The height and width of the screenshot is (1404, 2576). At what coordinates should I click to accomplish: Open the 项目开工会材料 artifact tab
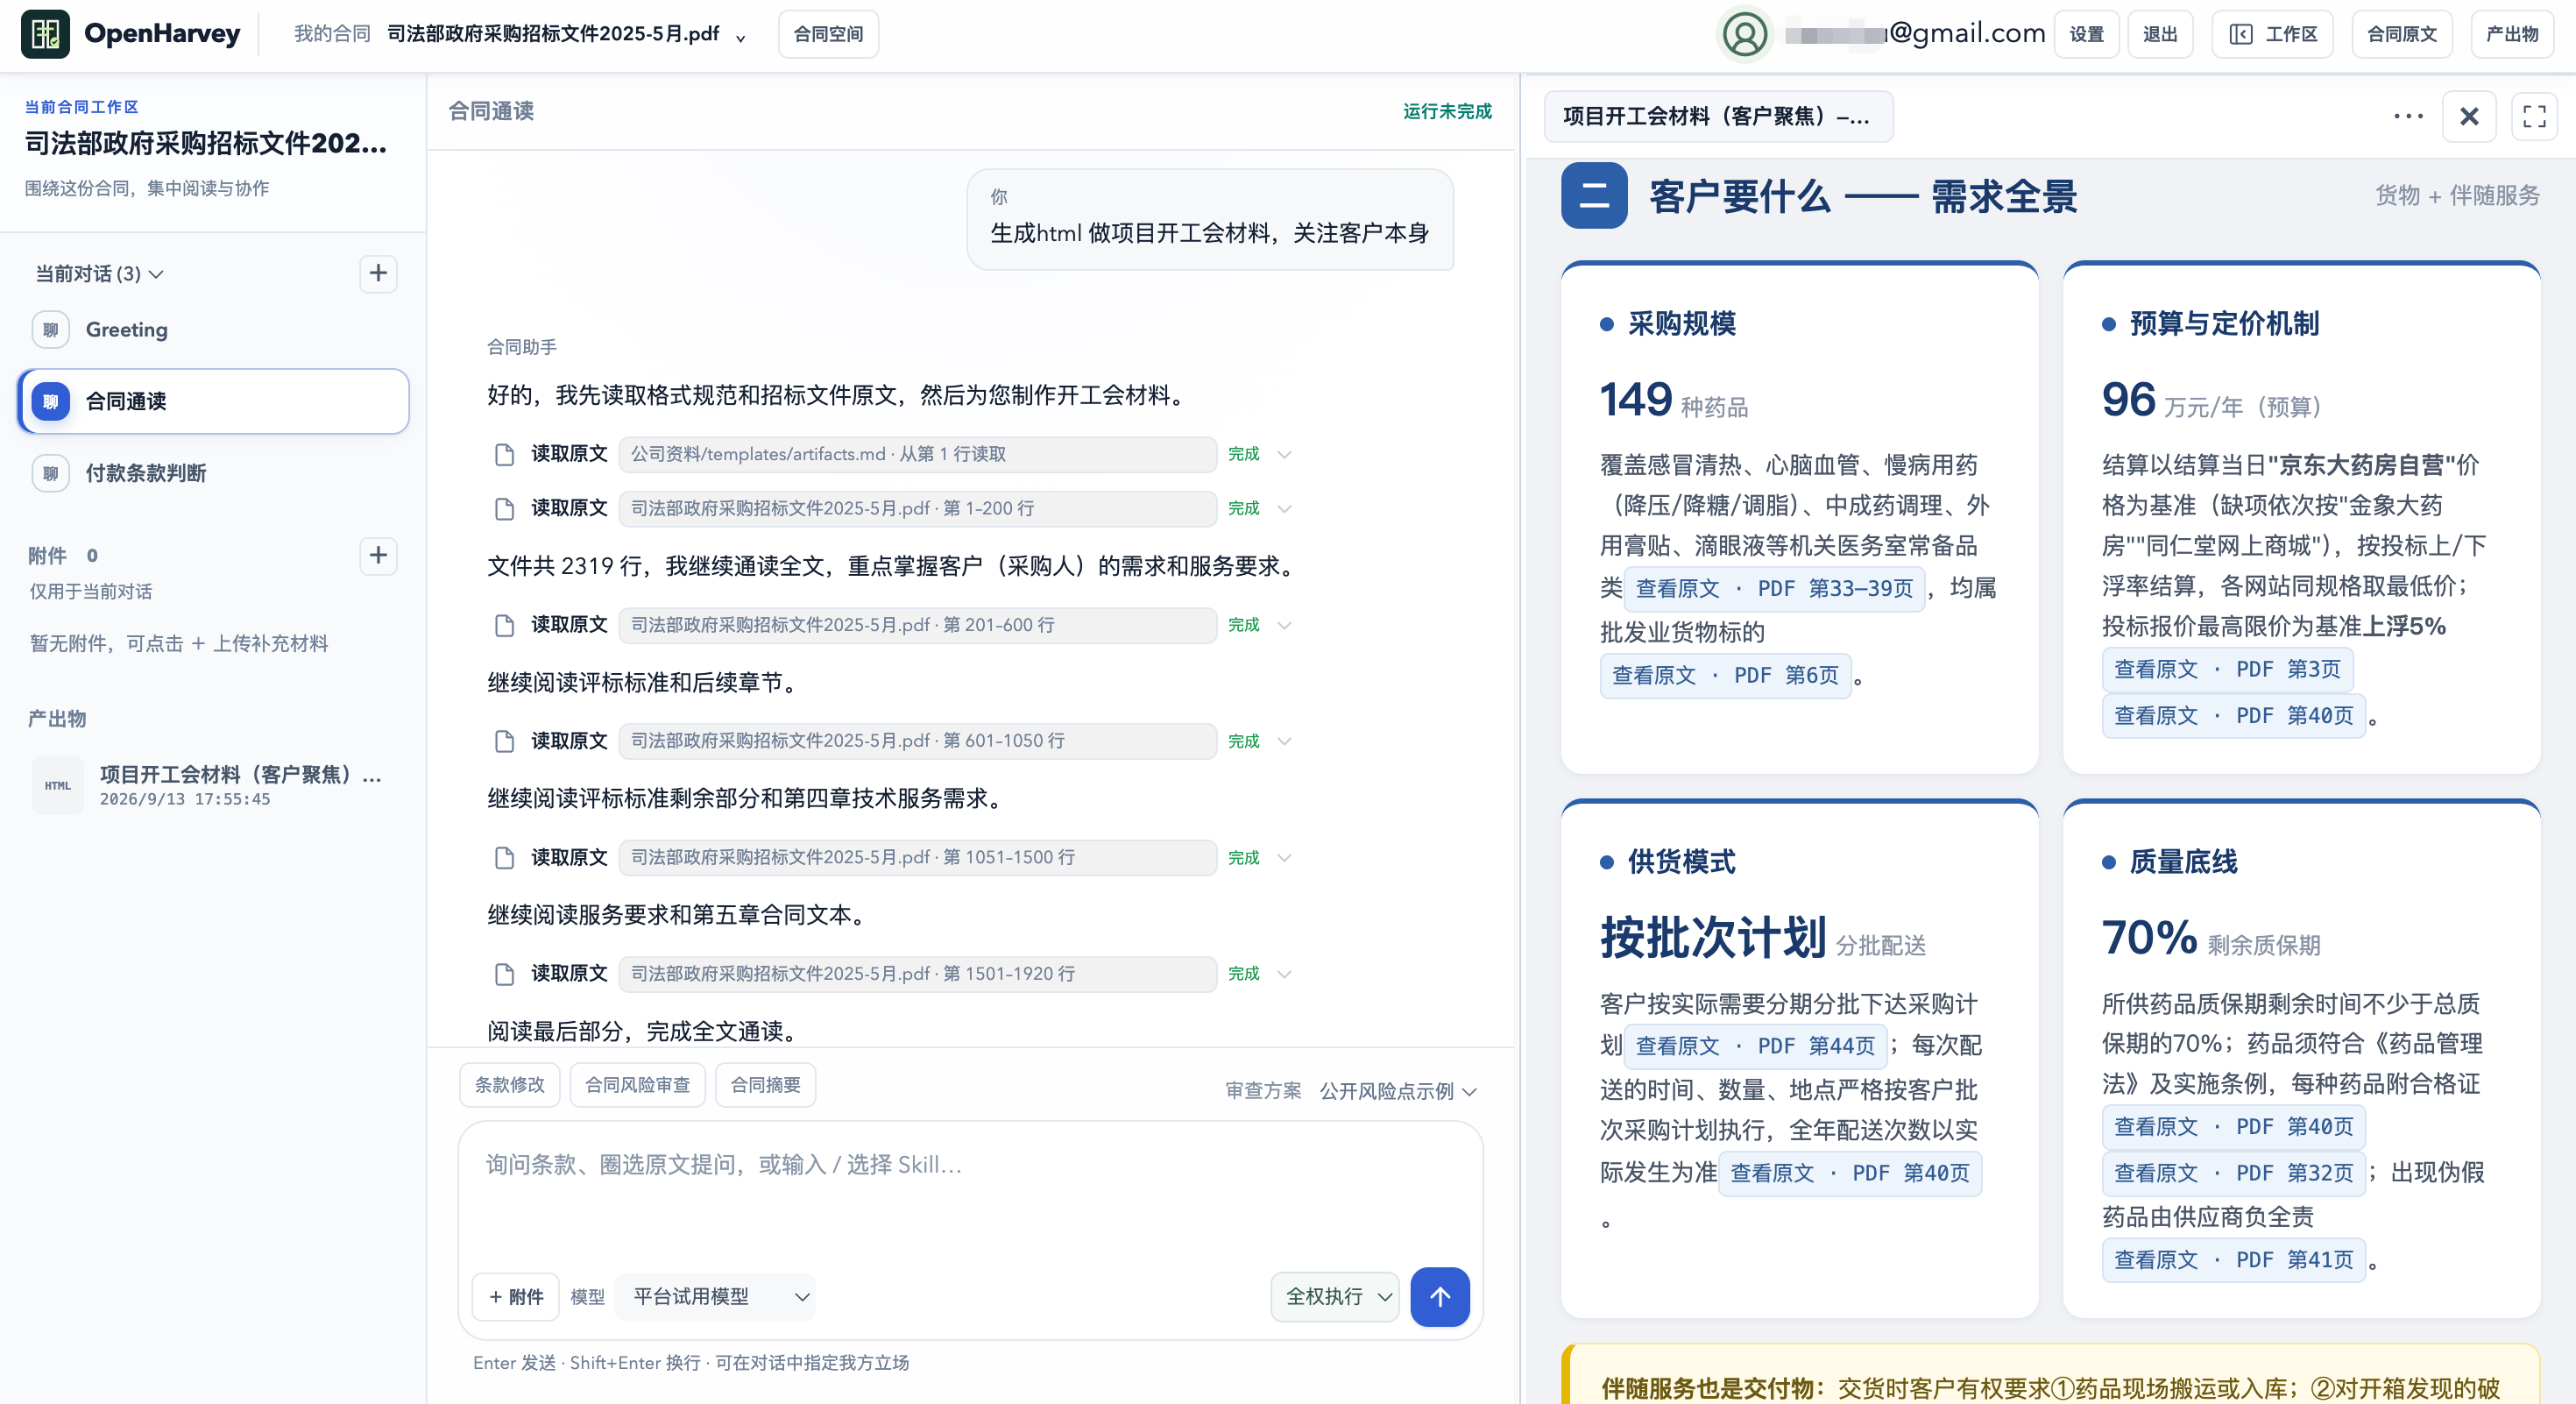coord(1718,116)
